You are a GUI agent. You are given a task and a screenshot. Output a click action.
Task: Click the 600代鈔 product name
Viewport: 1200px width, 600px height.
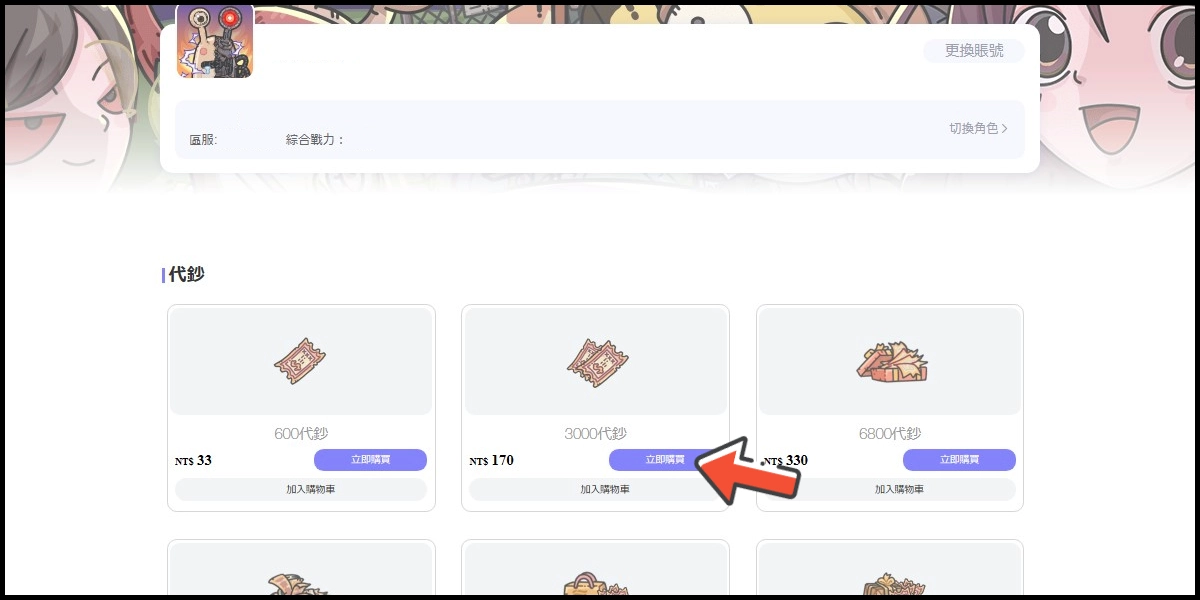pos(301,434)
